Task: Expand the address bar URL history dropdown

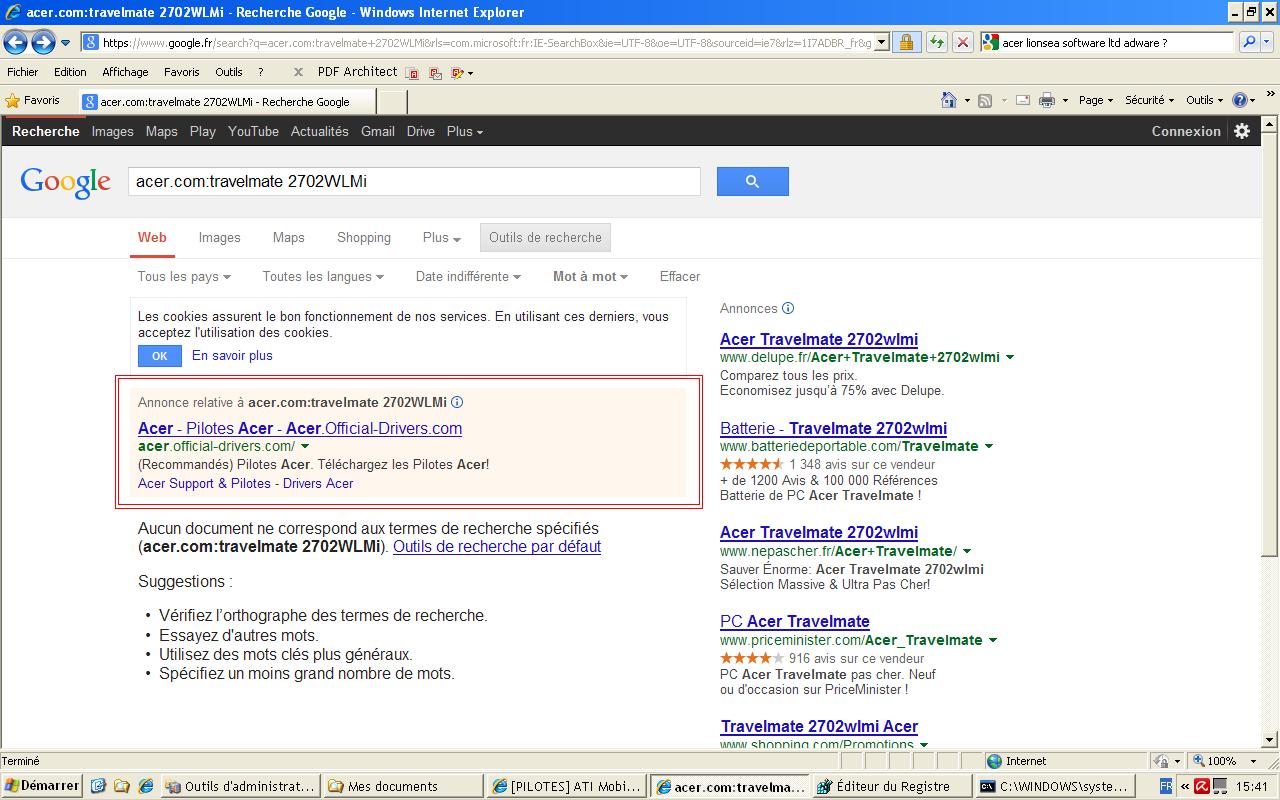Action: point(881,43)
